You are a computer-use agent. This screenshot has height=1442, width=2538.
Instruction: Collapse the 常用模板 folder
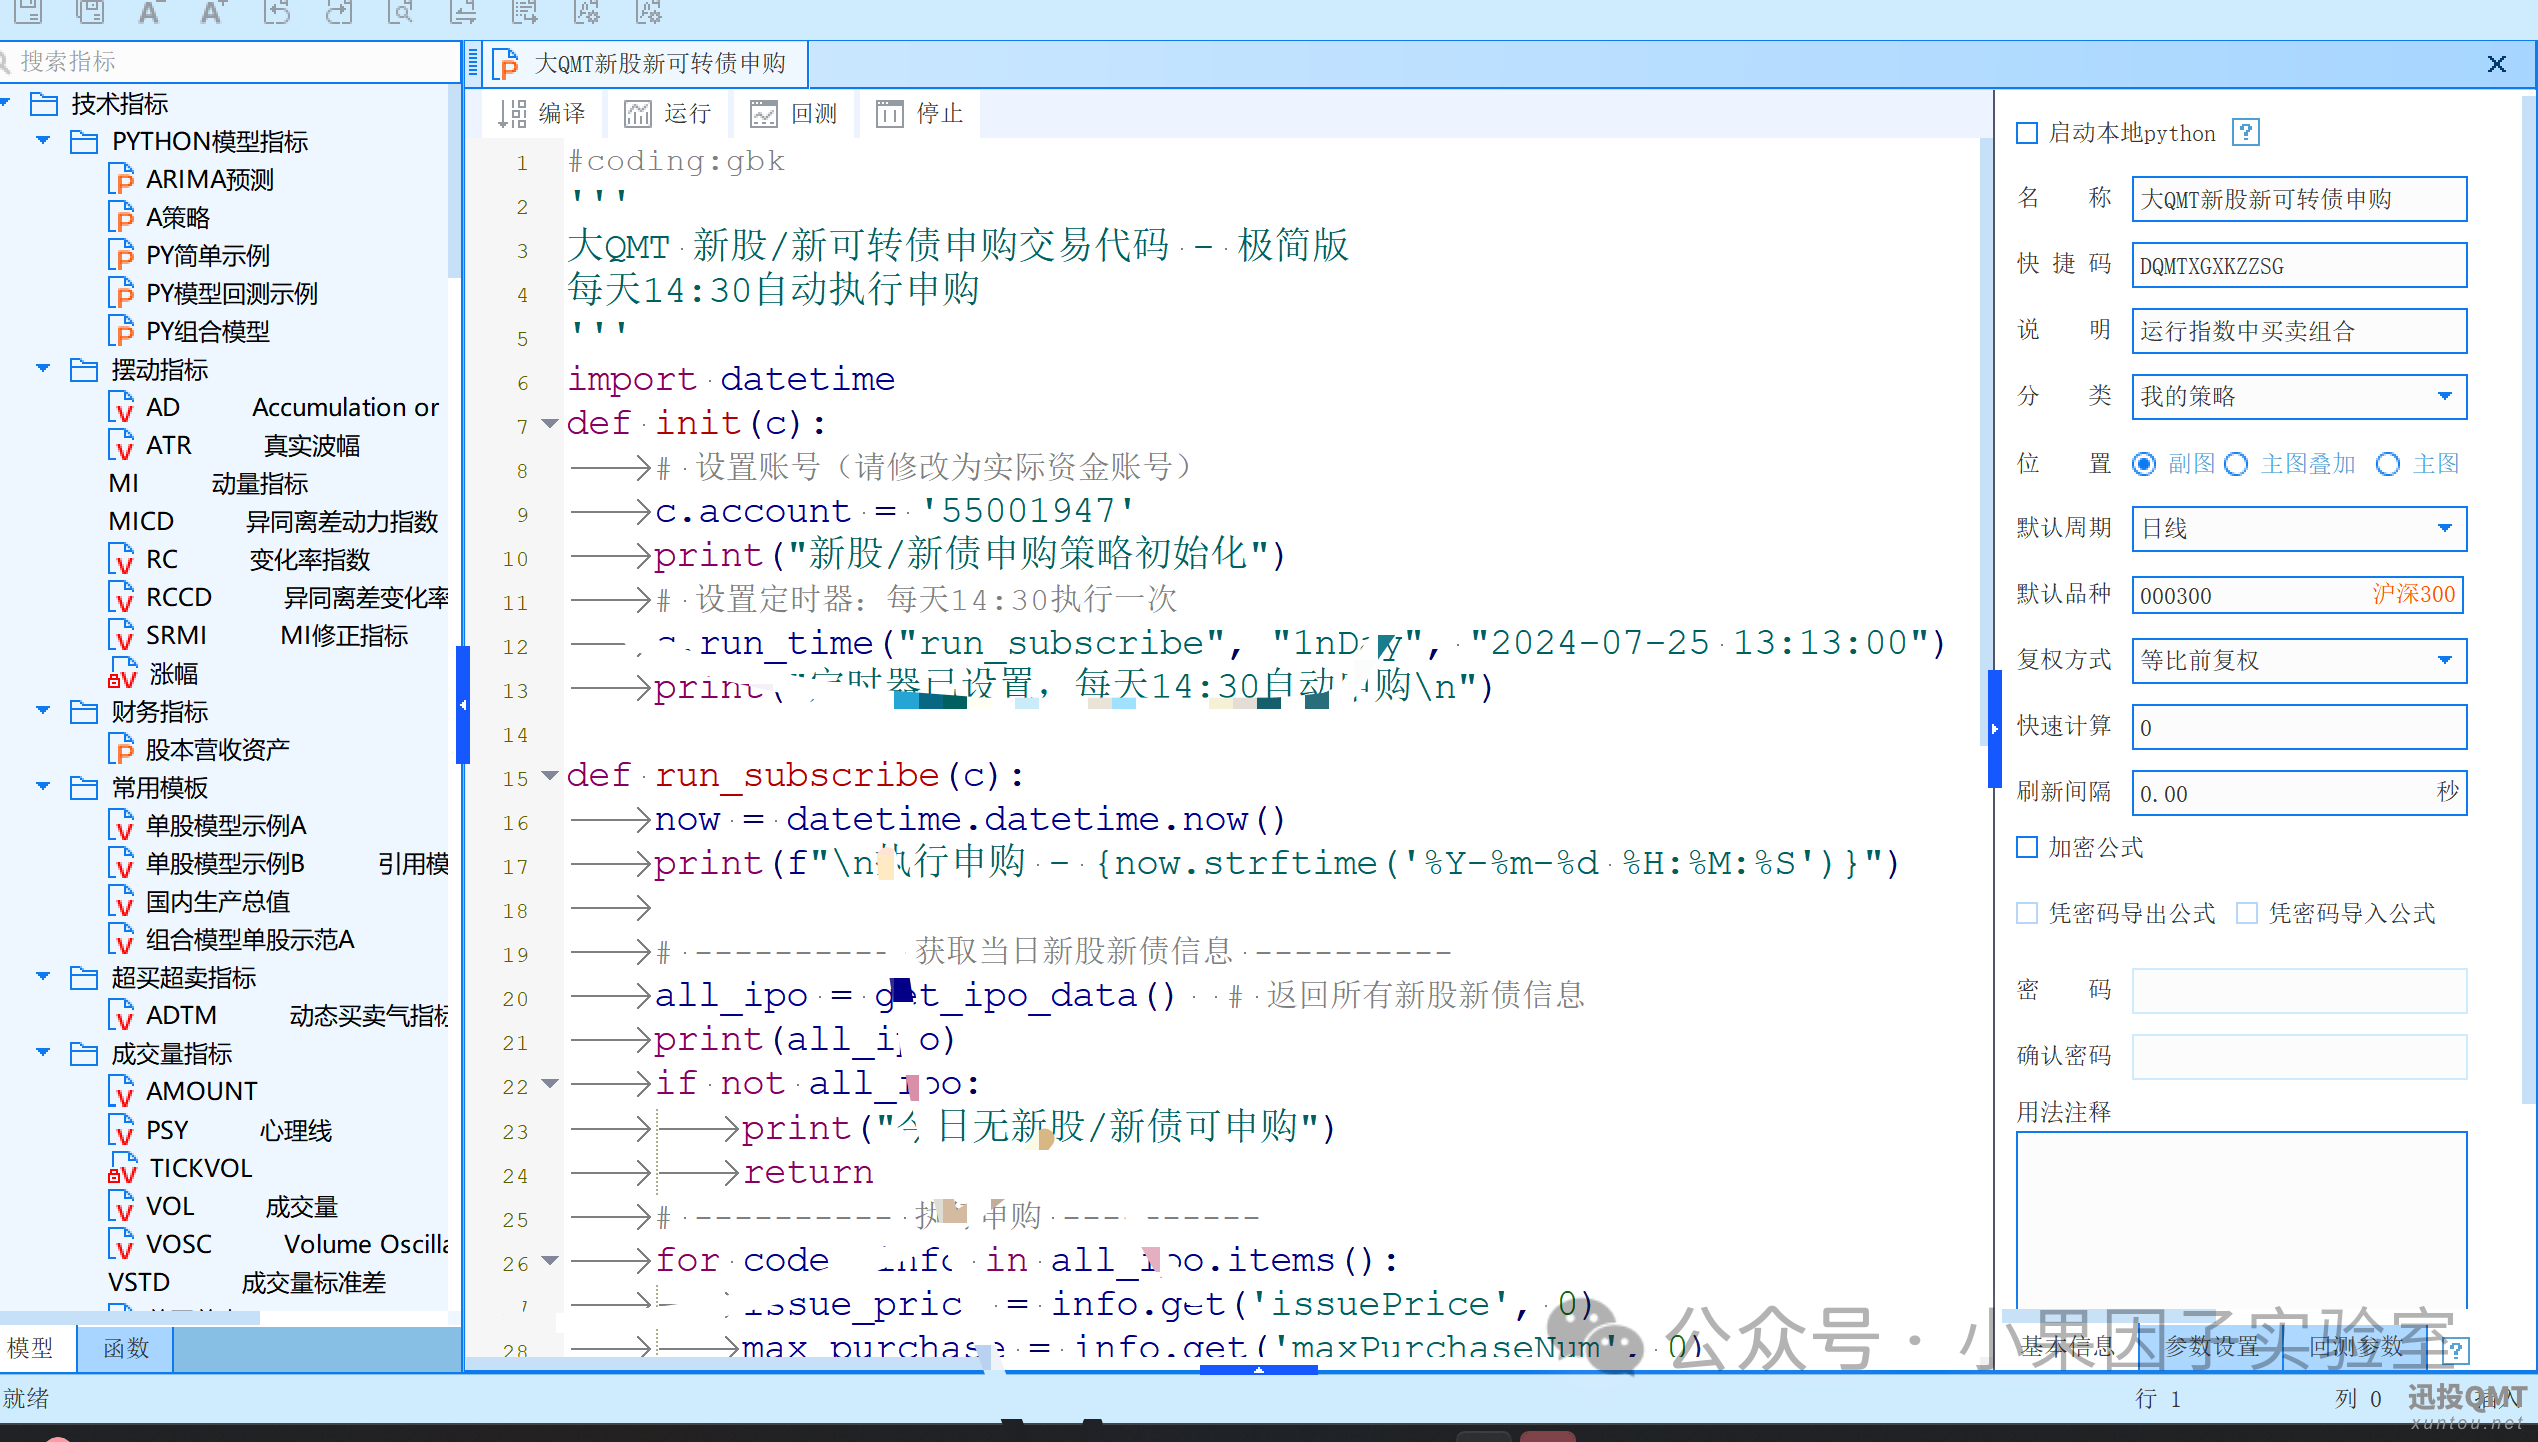point(43,786)
